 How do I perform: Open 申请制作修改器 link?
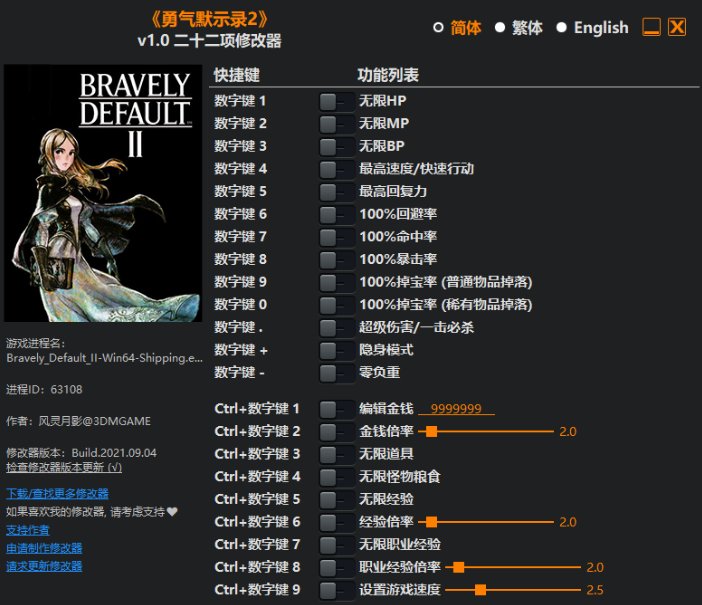[x=44, y=548]
